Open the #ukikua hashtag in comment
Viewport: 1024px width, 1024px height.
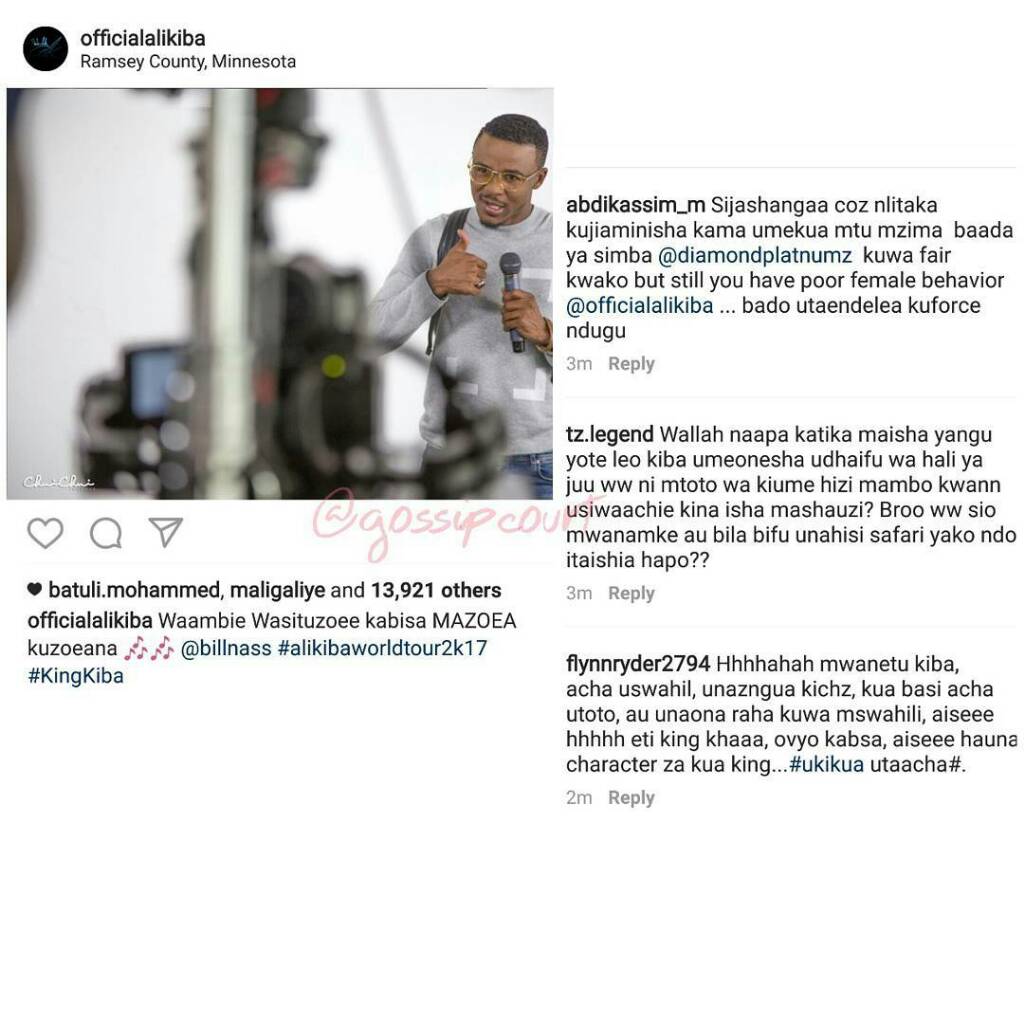click(827, 764)
